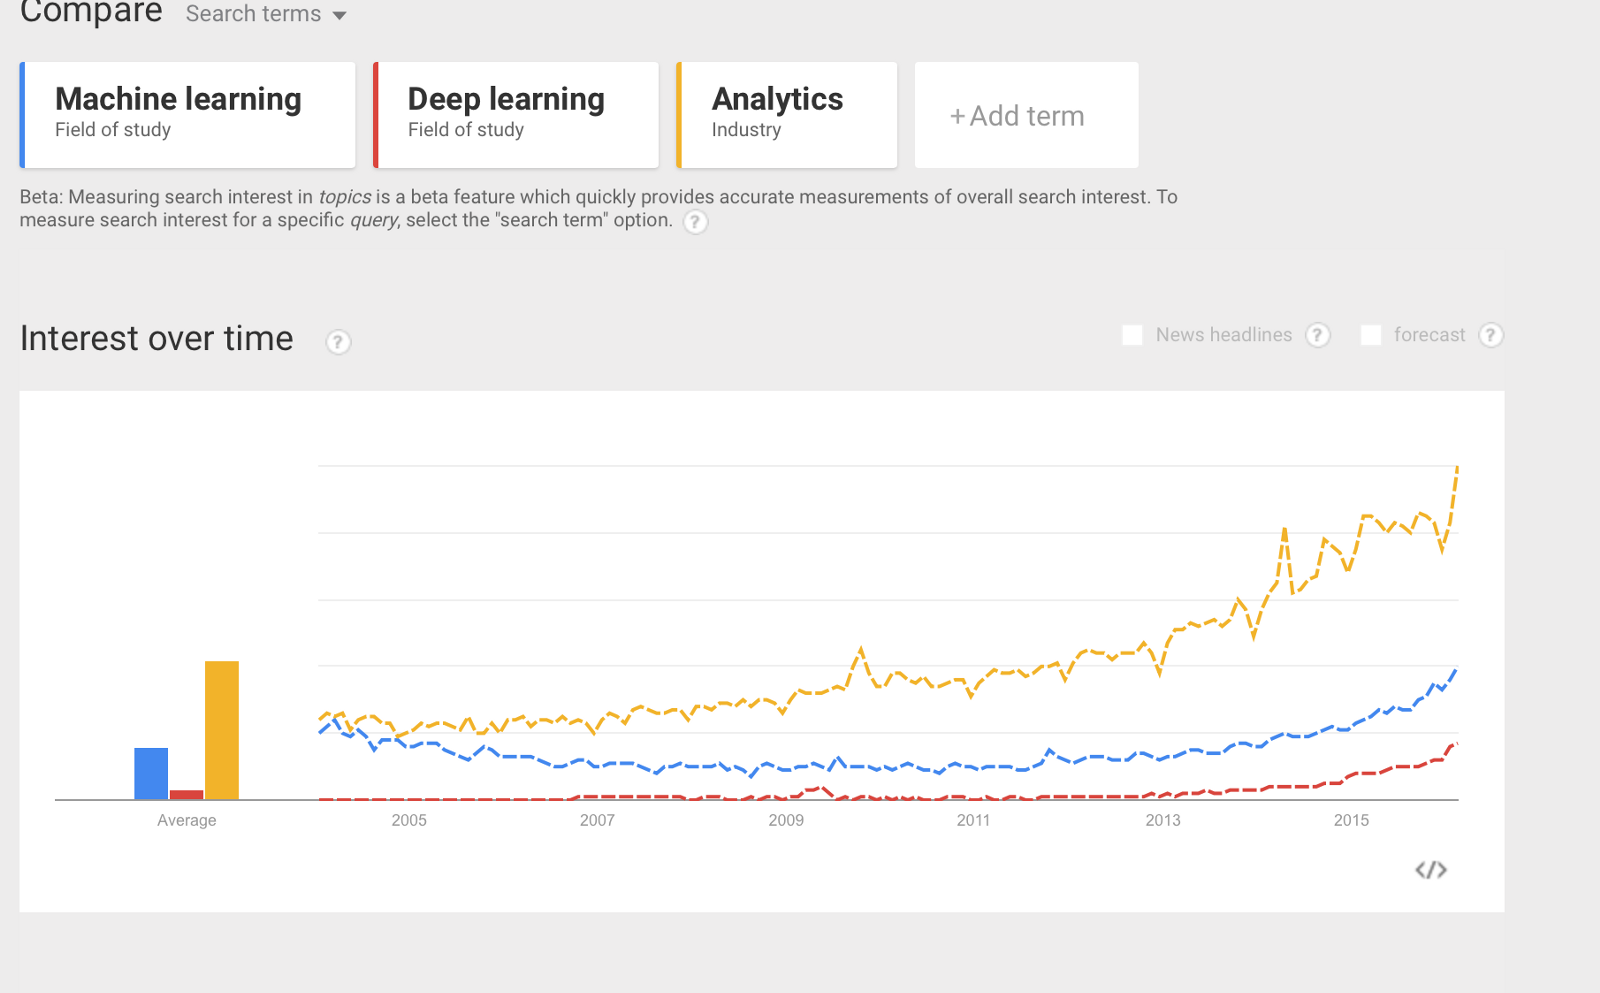Click the yellow Analytics line peak
1600x993 pixels.
[1457, 468]
